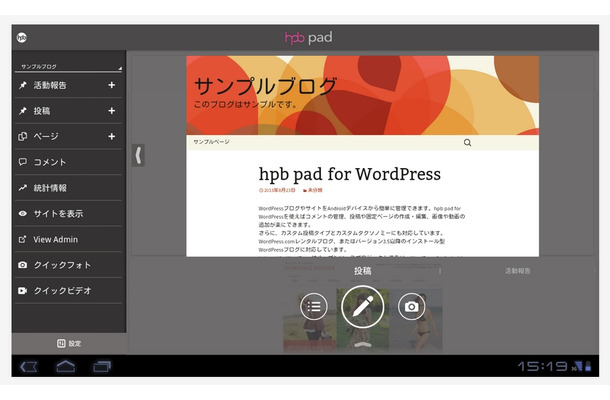Add new 活動報告 with plus icon
Image resolution: width=610 pixels, height=400 pixels.
tap(112, 85)
